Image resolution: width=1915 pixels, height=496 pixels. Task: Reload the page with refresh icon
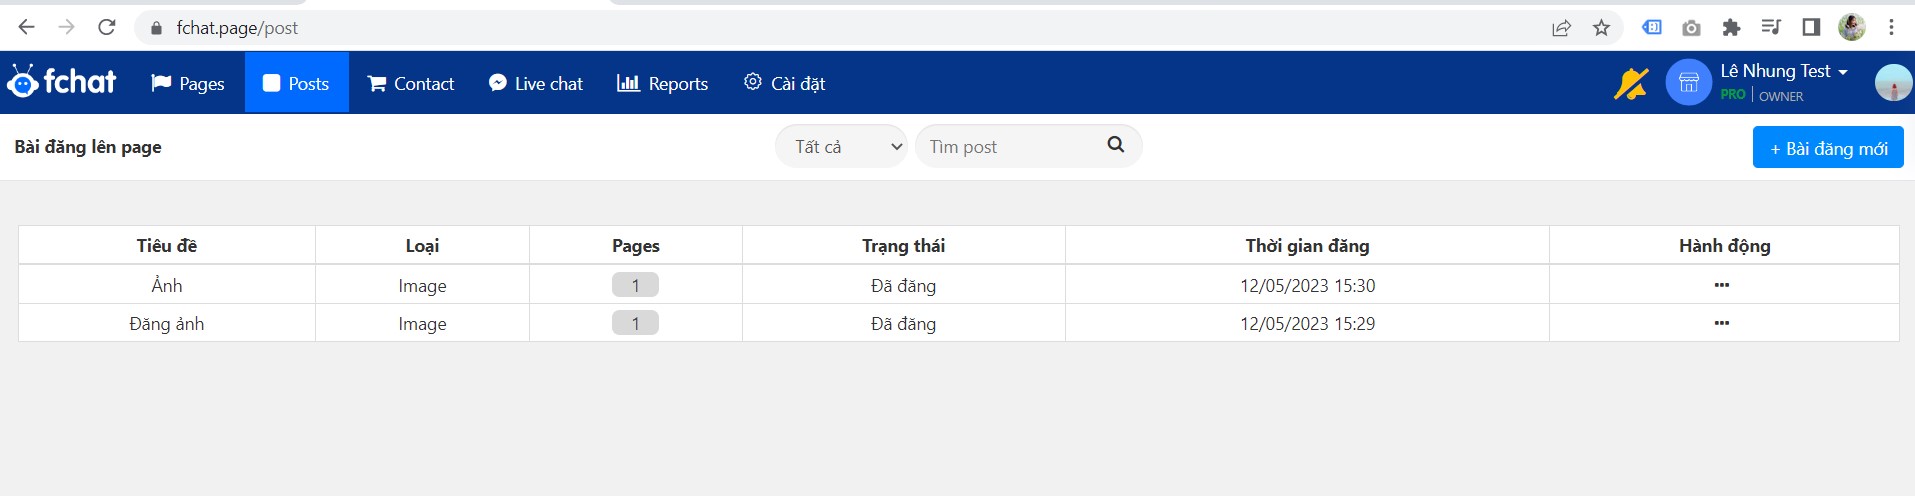pyautogui.click(x=107, y=28)
